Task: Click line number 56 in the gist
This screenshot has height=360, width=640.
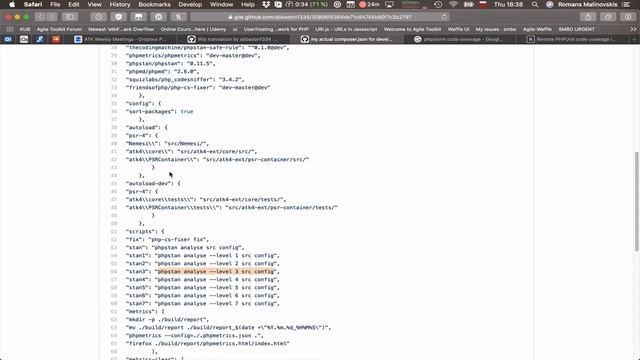Action: tap(114, 271)
